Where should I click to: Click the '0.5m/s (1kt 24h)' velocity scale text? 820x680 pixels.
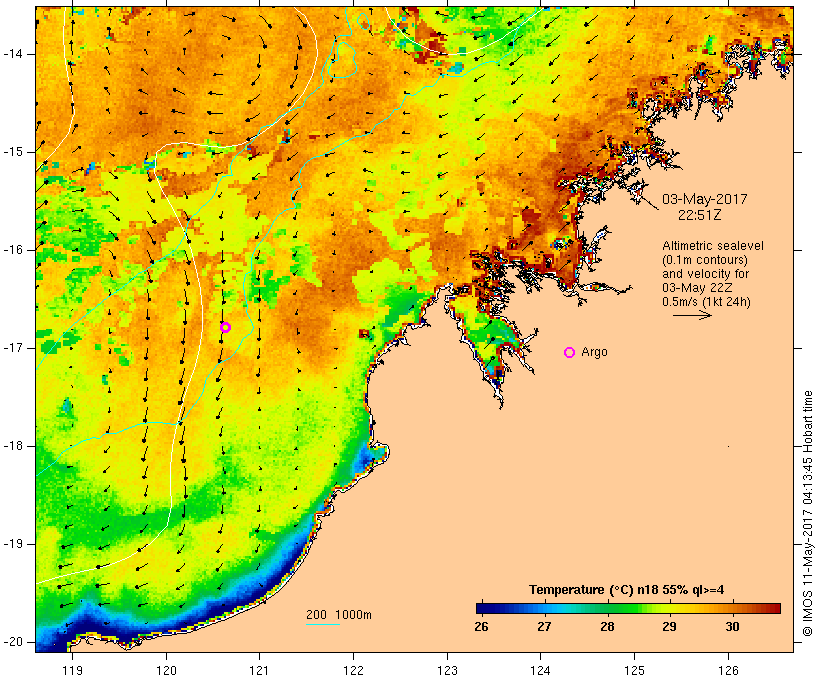(707, 302)
